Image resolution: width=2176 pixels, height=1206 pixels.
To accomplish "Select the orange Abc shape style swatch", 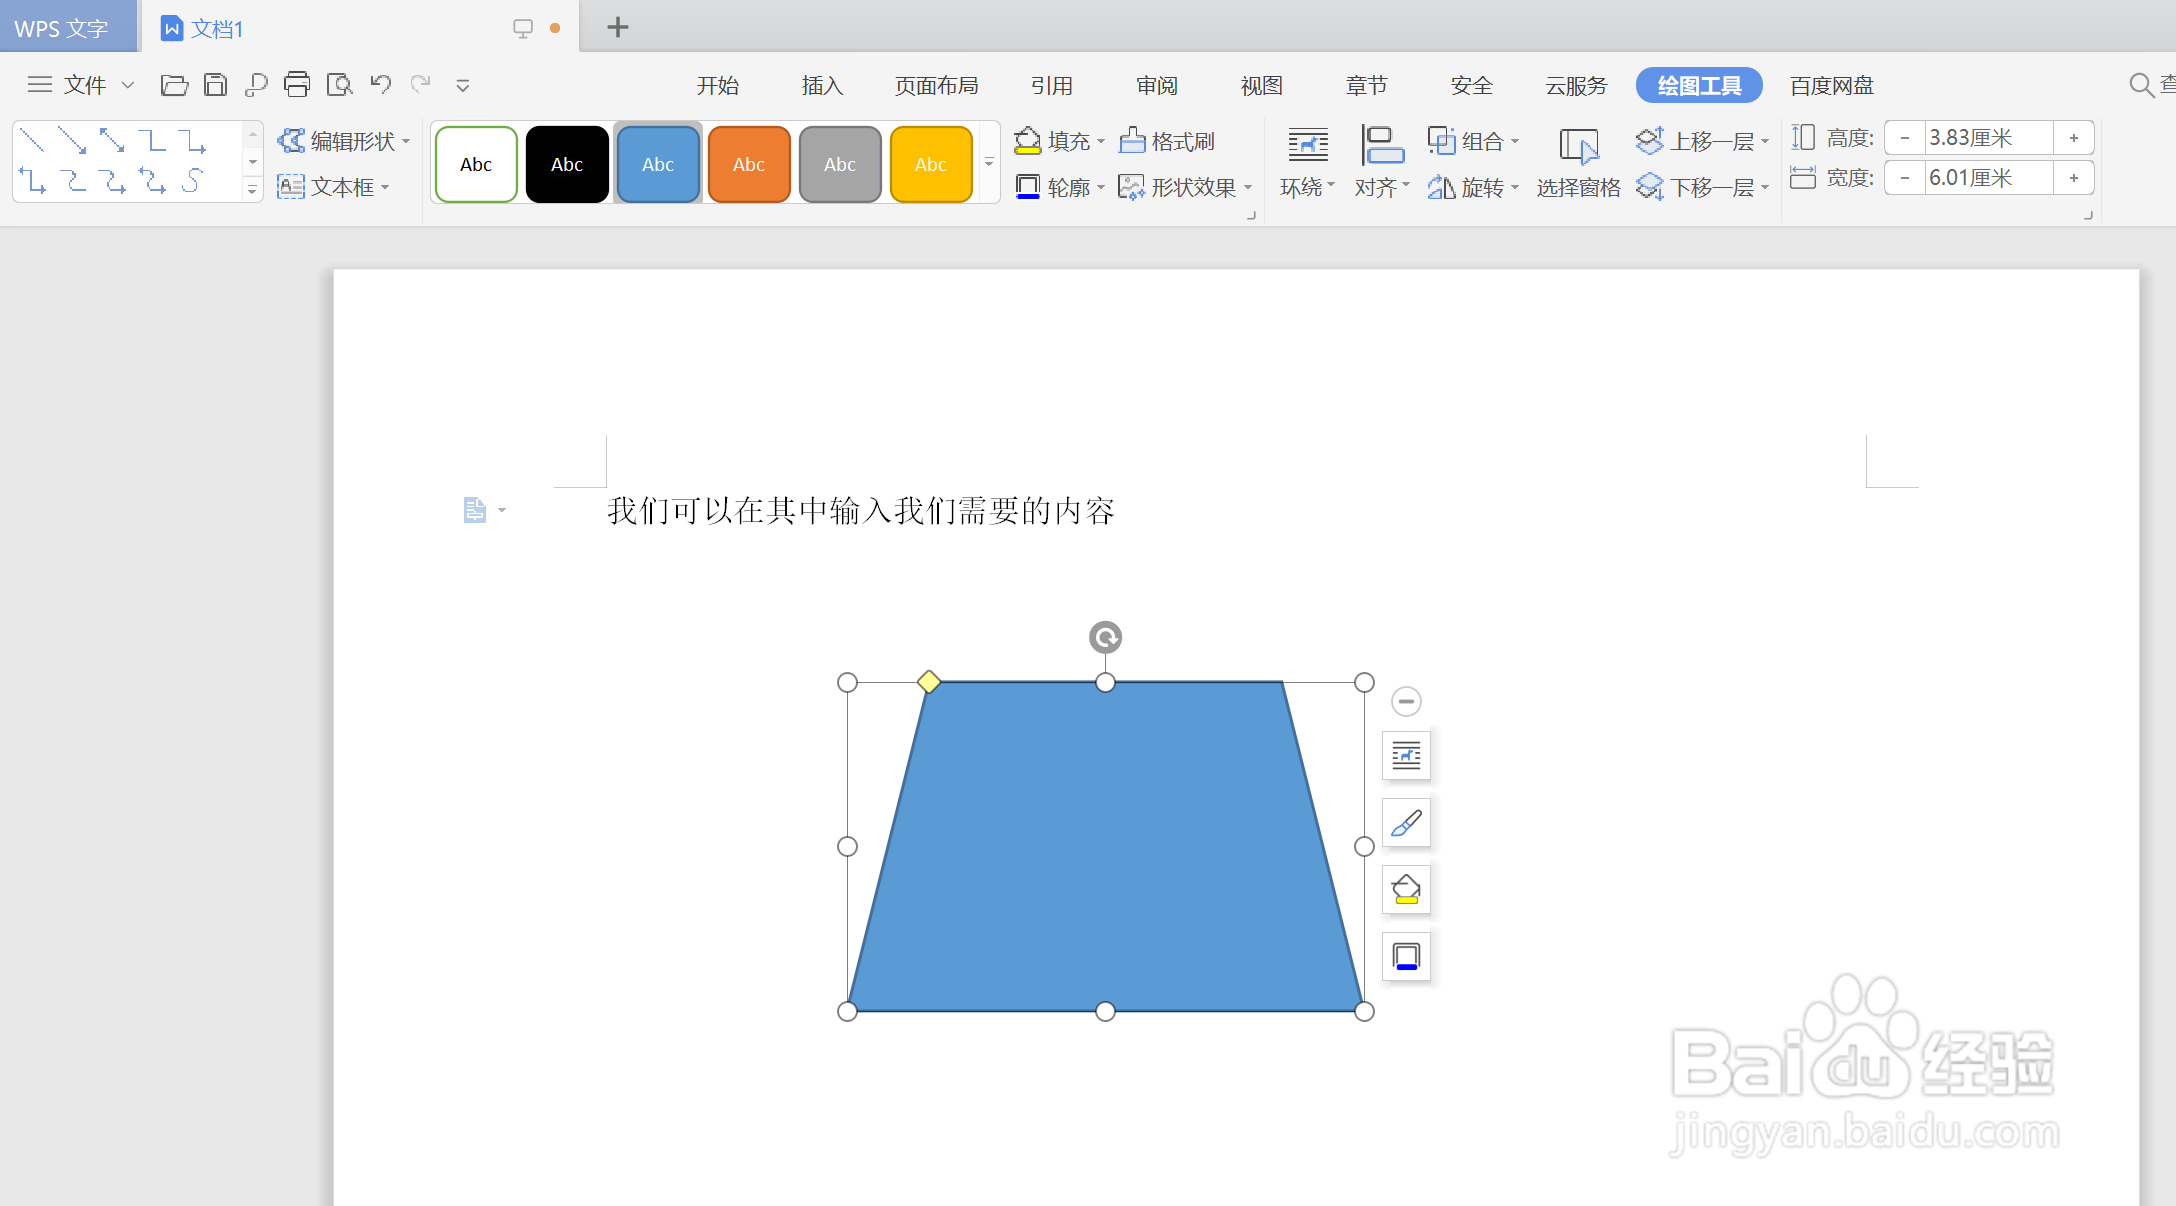I will 749,164.
